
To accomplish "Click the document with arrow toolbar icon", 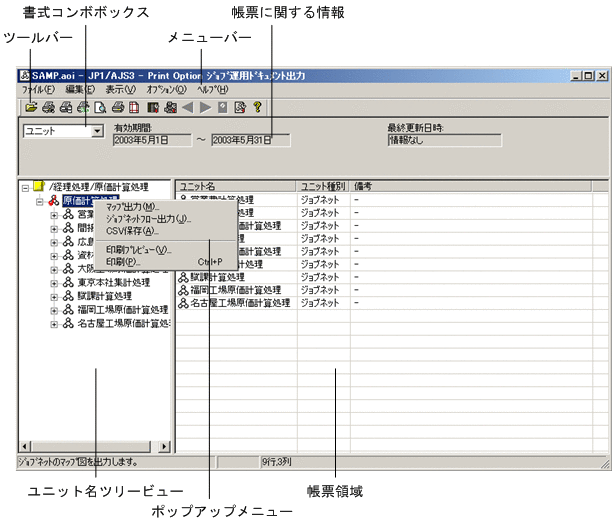I will (240, 107).
